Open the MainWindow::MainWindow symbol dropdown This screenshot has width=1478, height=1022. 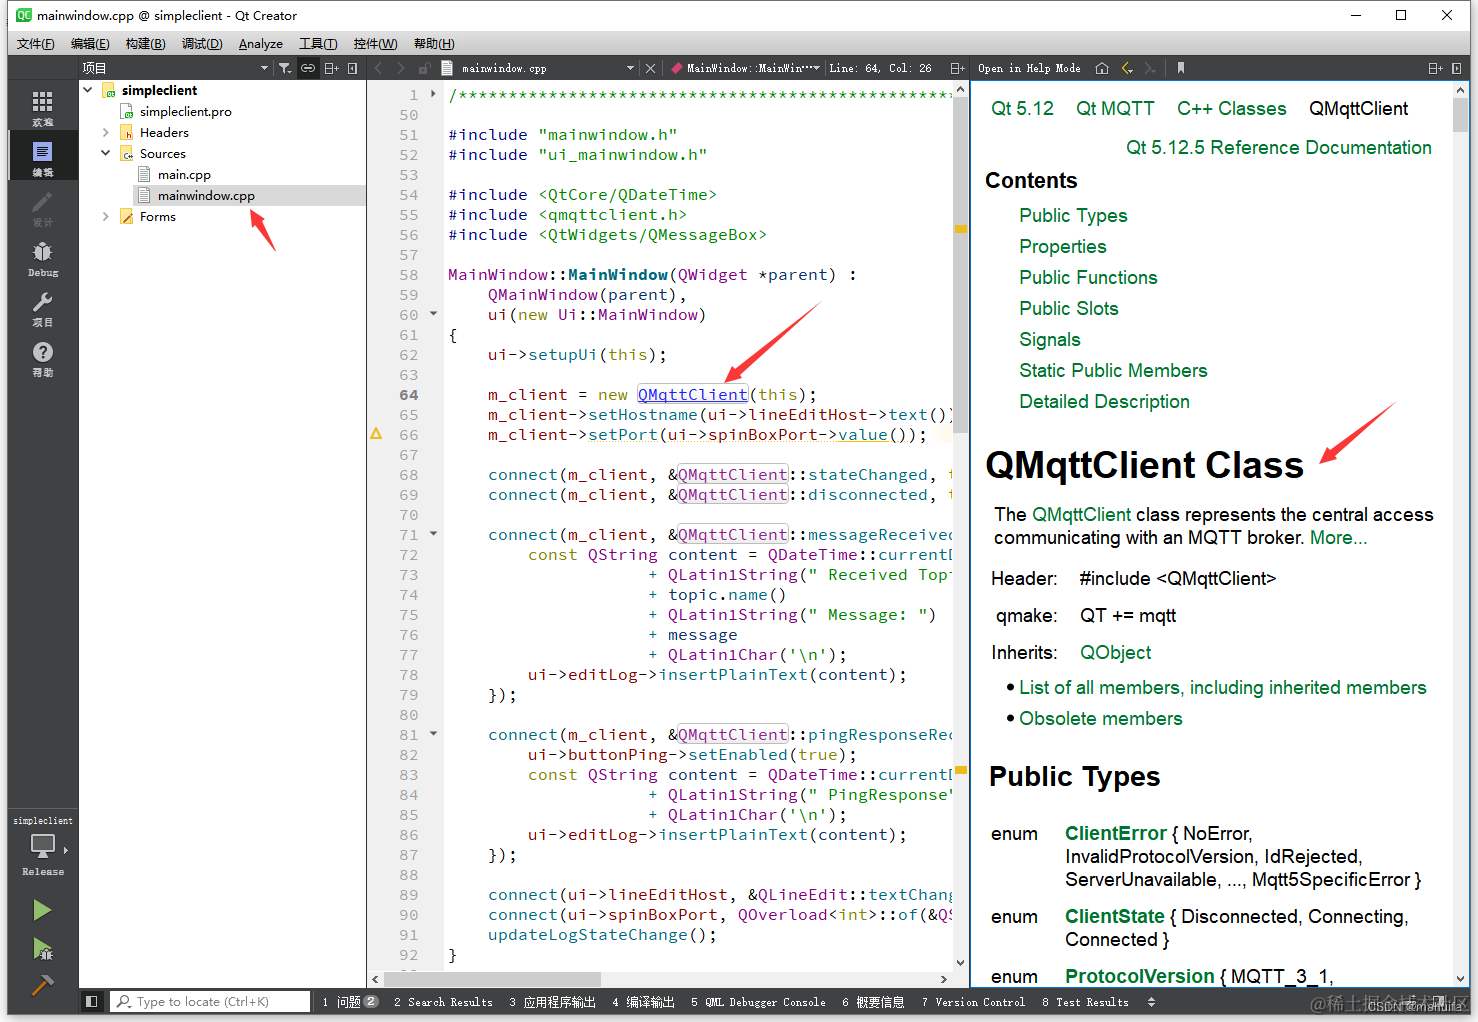point(746,68)
